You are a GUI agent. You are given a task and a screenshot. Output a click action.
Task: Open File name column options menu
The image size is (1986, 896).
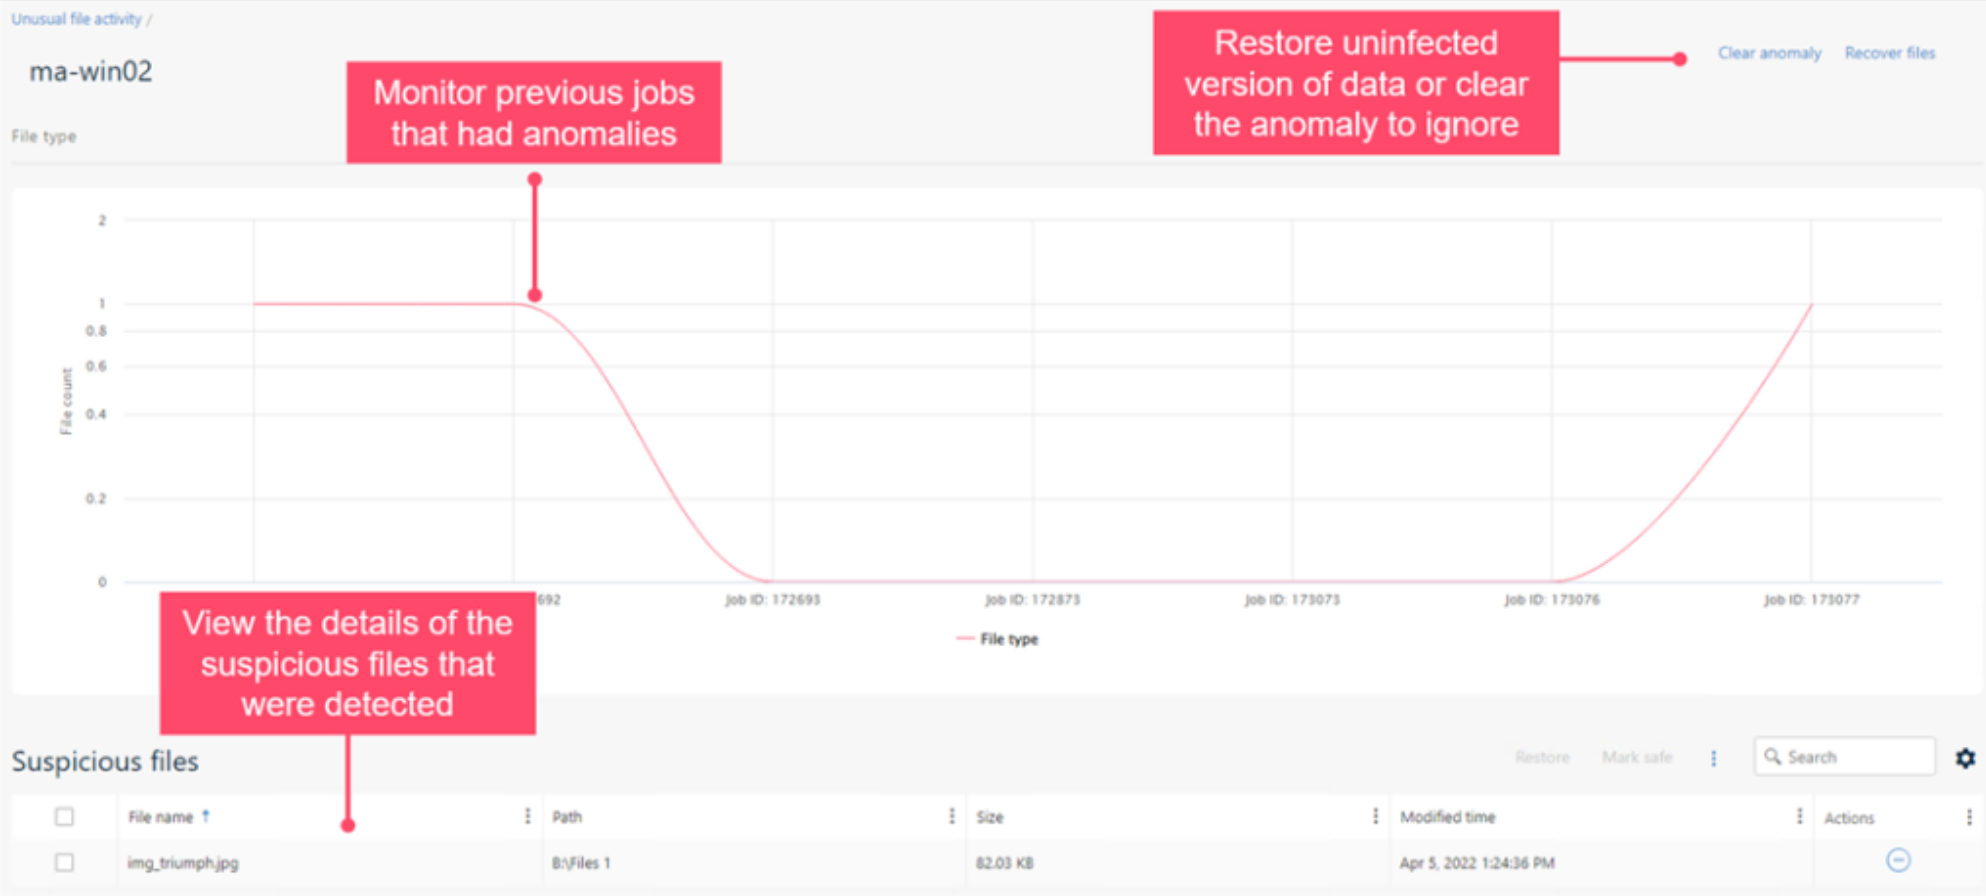(527, 817)
